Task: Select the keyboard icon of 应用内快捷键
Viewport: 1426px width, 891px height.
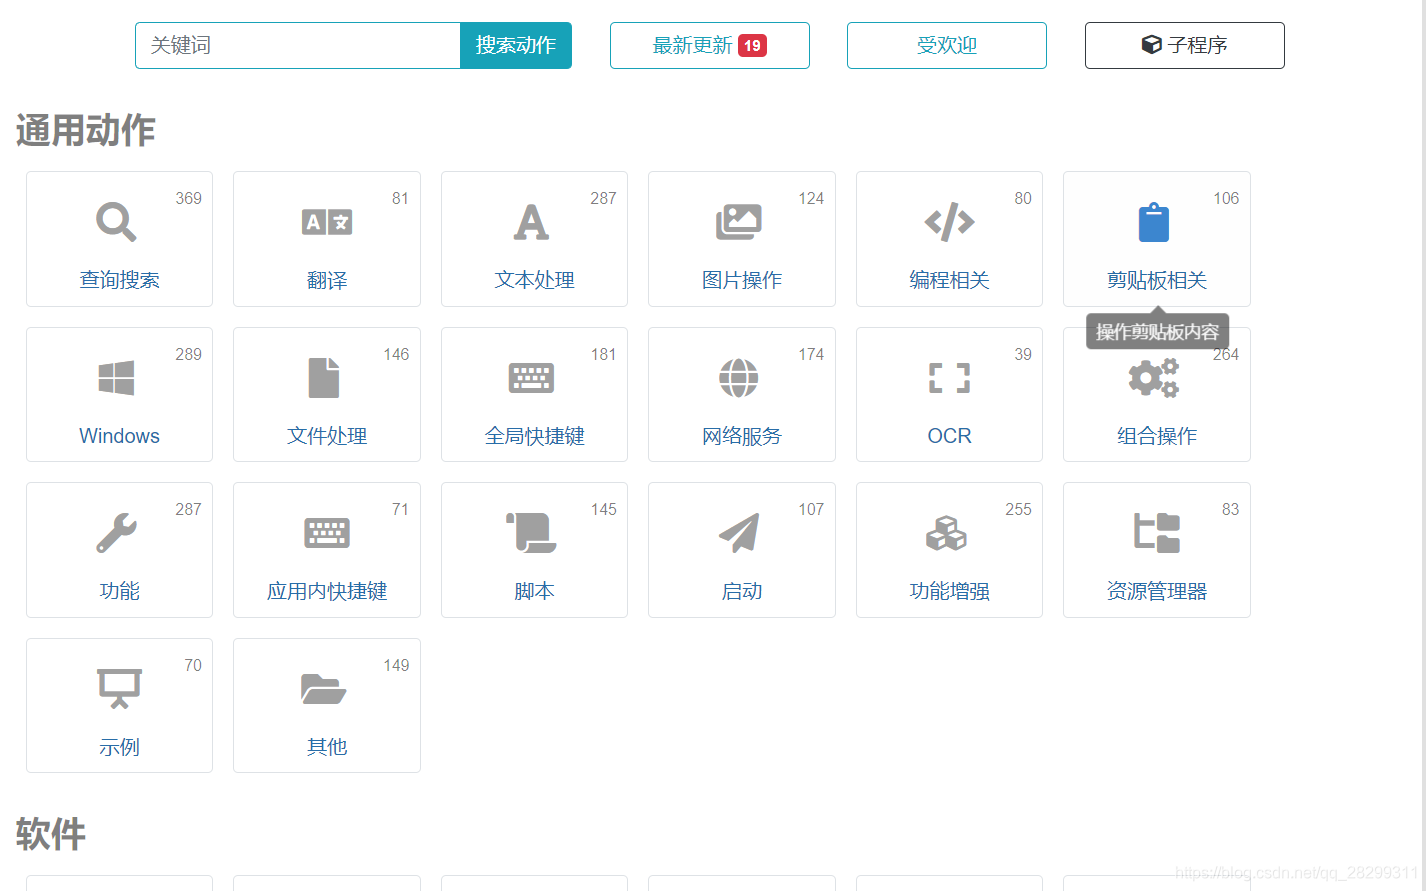Action: (x=327, y=533)
